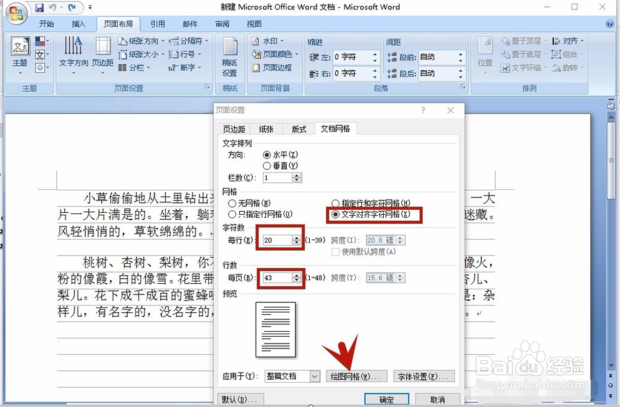Switch to the 开始 ribbon tab
This screenshot has width=620, height=407.
[x=46, y=24]
